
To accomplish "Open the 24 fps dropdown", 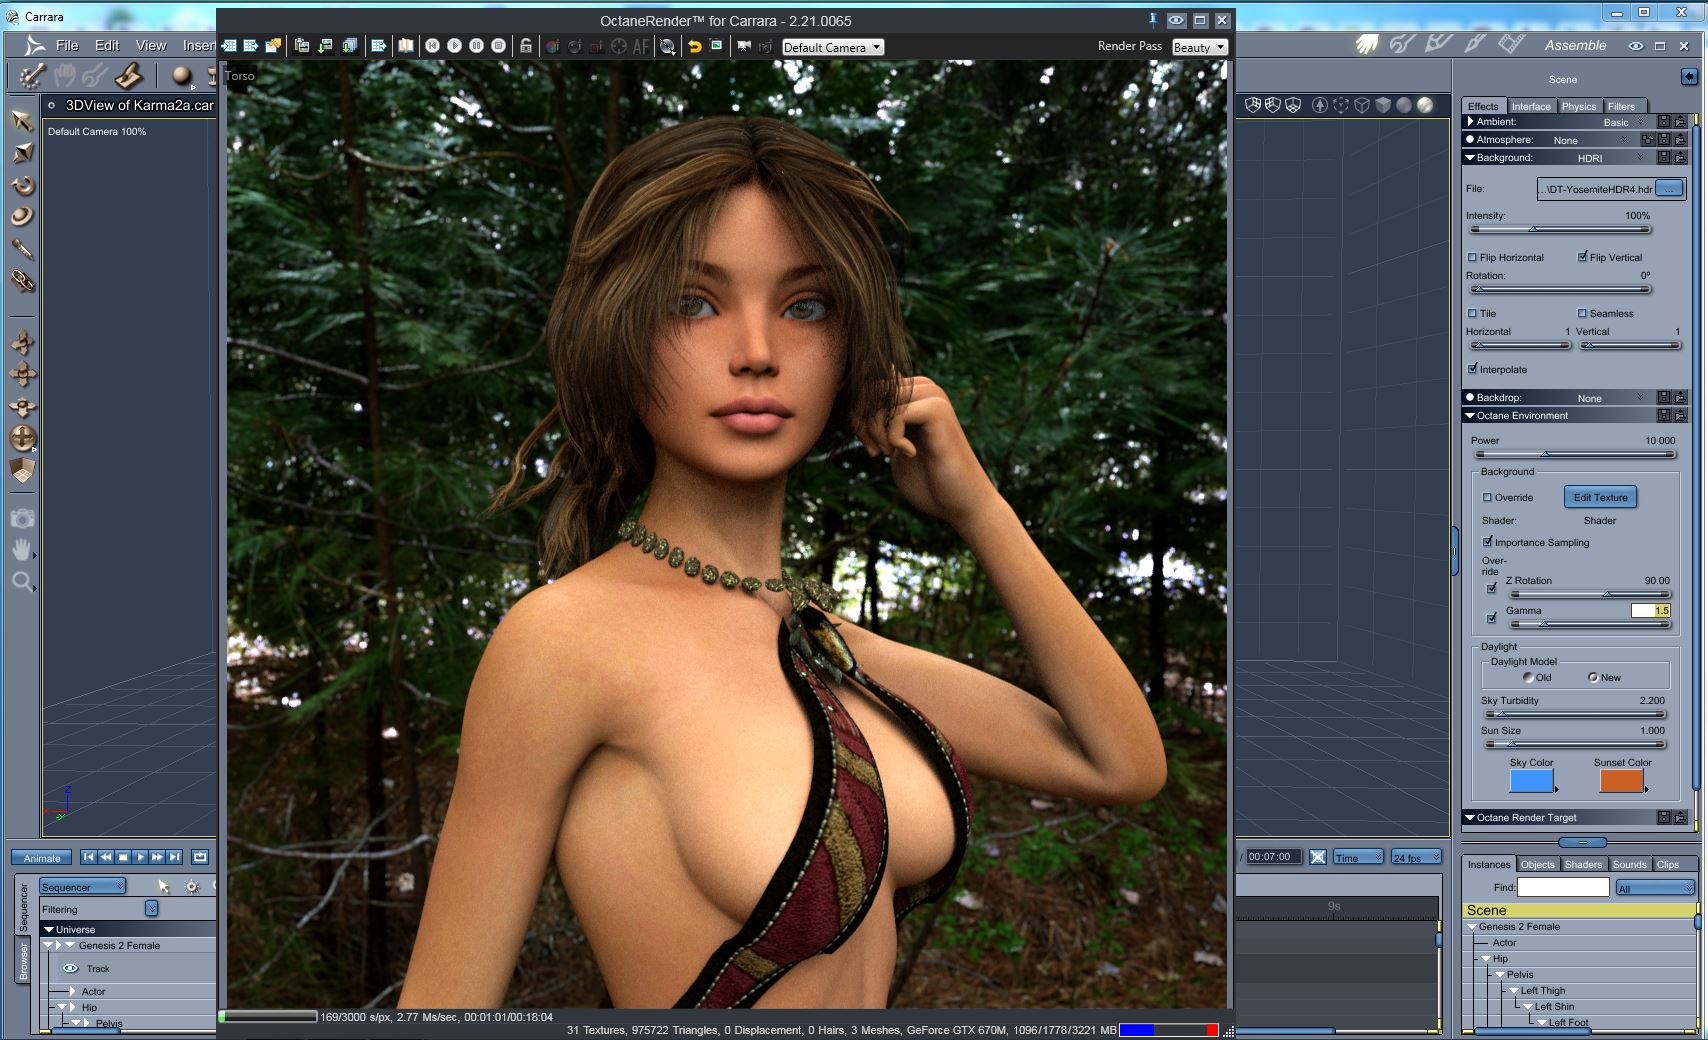I will tap(1416, 857).
